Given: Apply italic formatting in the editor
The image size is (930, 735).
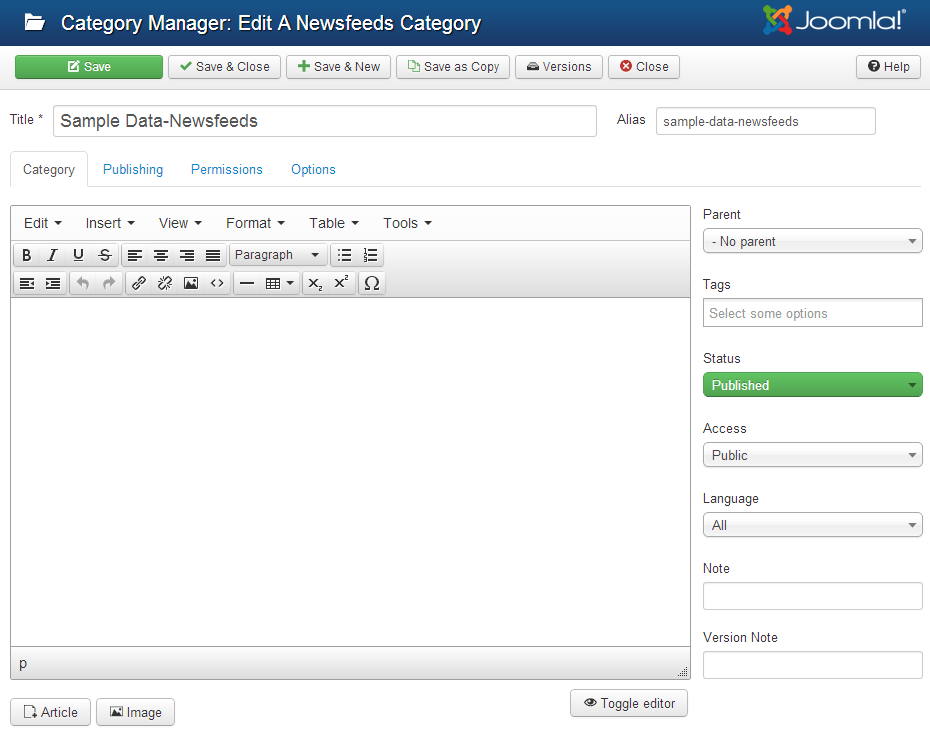Looking at the screenshot, I should (x=52, y=255).
